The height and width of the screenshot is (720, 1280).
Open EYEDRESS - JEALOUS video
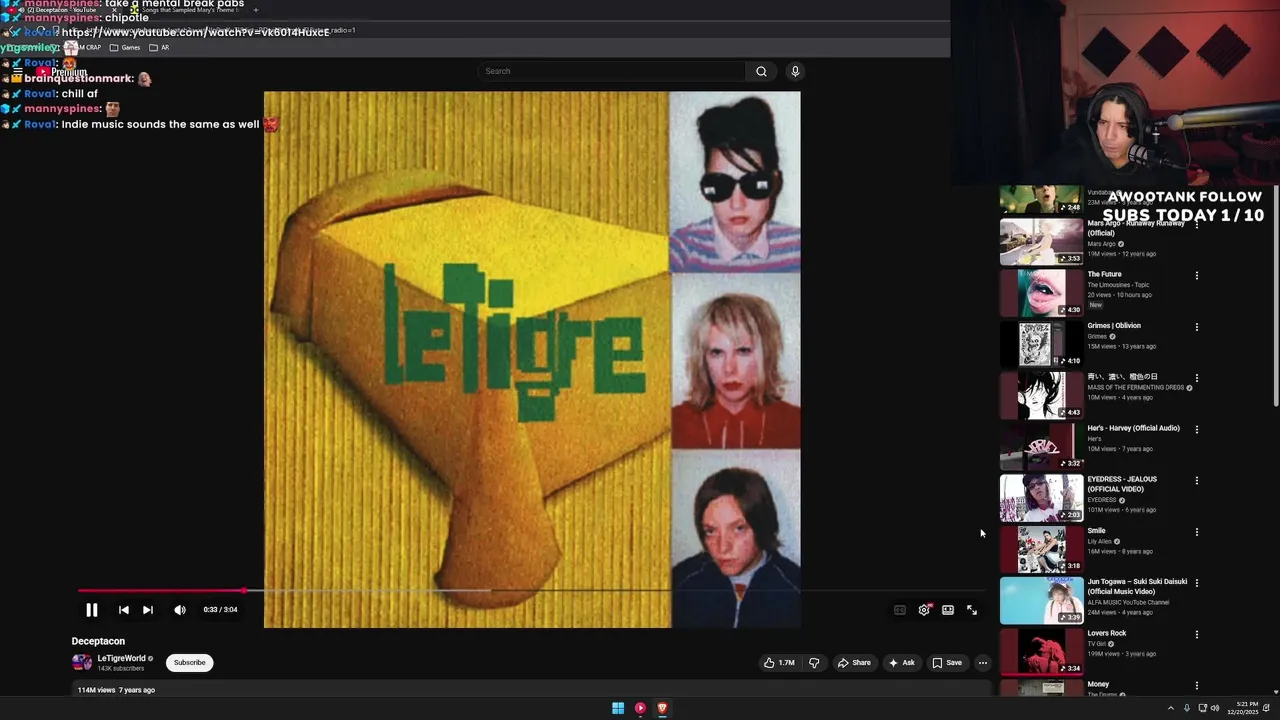(1041, 497)
